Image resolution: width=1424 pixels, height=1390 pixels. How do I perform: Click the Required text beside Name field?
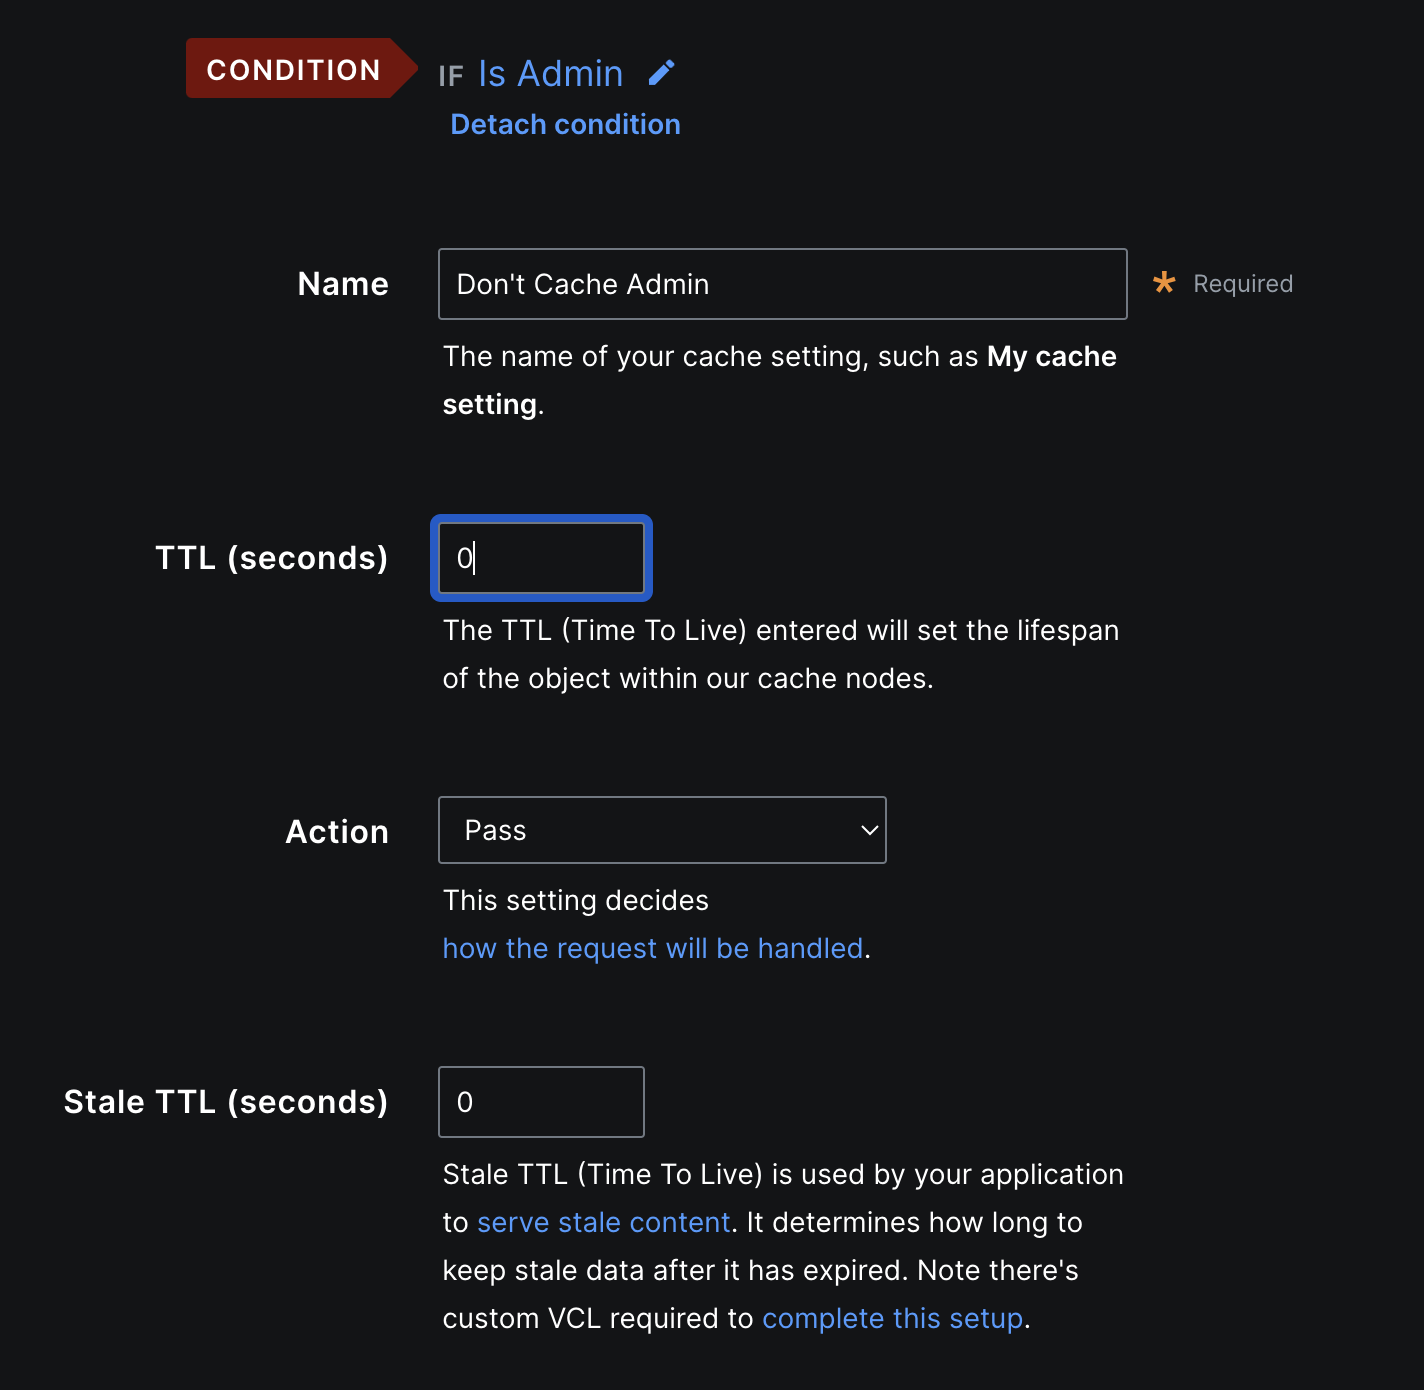tap(1243, 284)
